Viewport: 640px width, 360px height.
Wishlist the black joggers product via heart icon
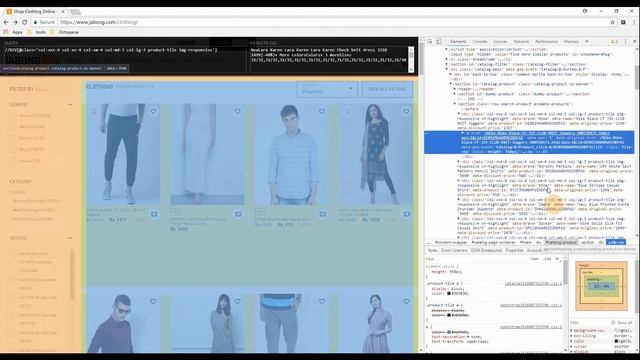[153, 111]
